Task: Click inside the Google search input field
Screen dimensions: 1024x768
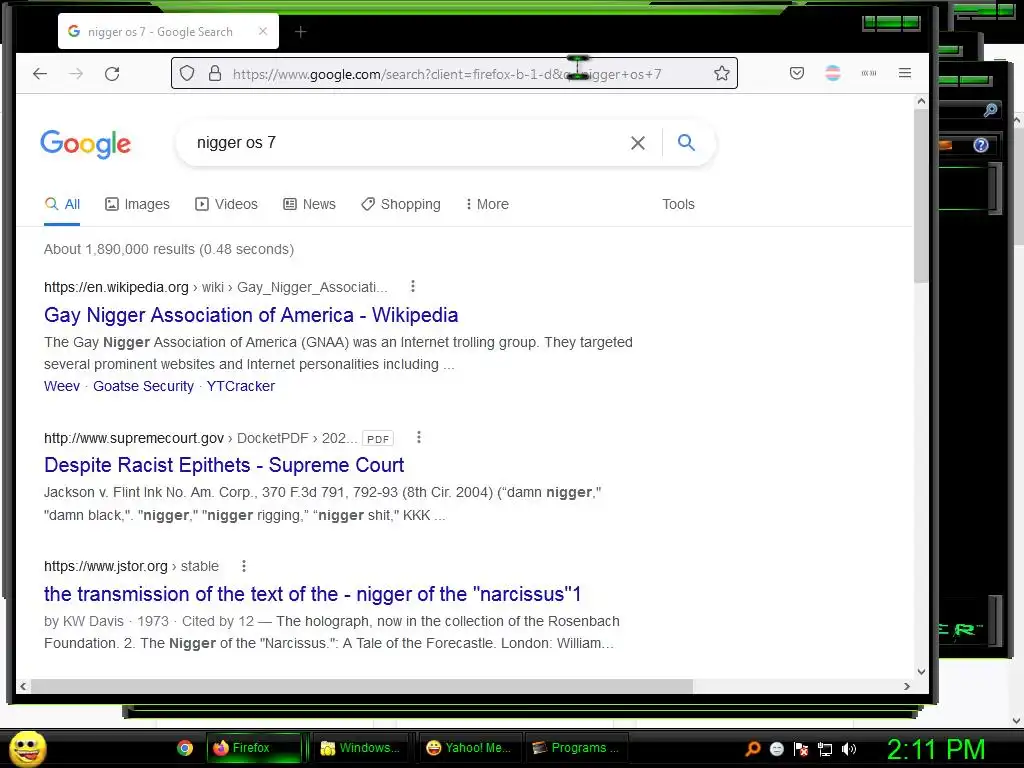Action: click(x=405, y=143)
